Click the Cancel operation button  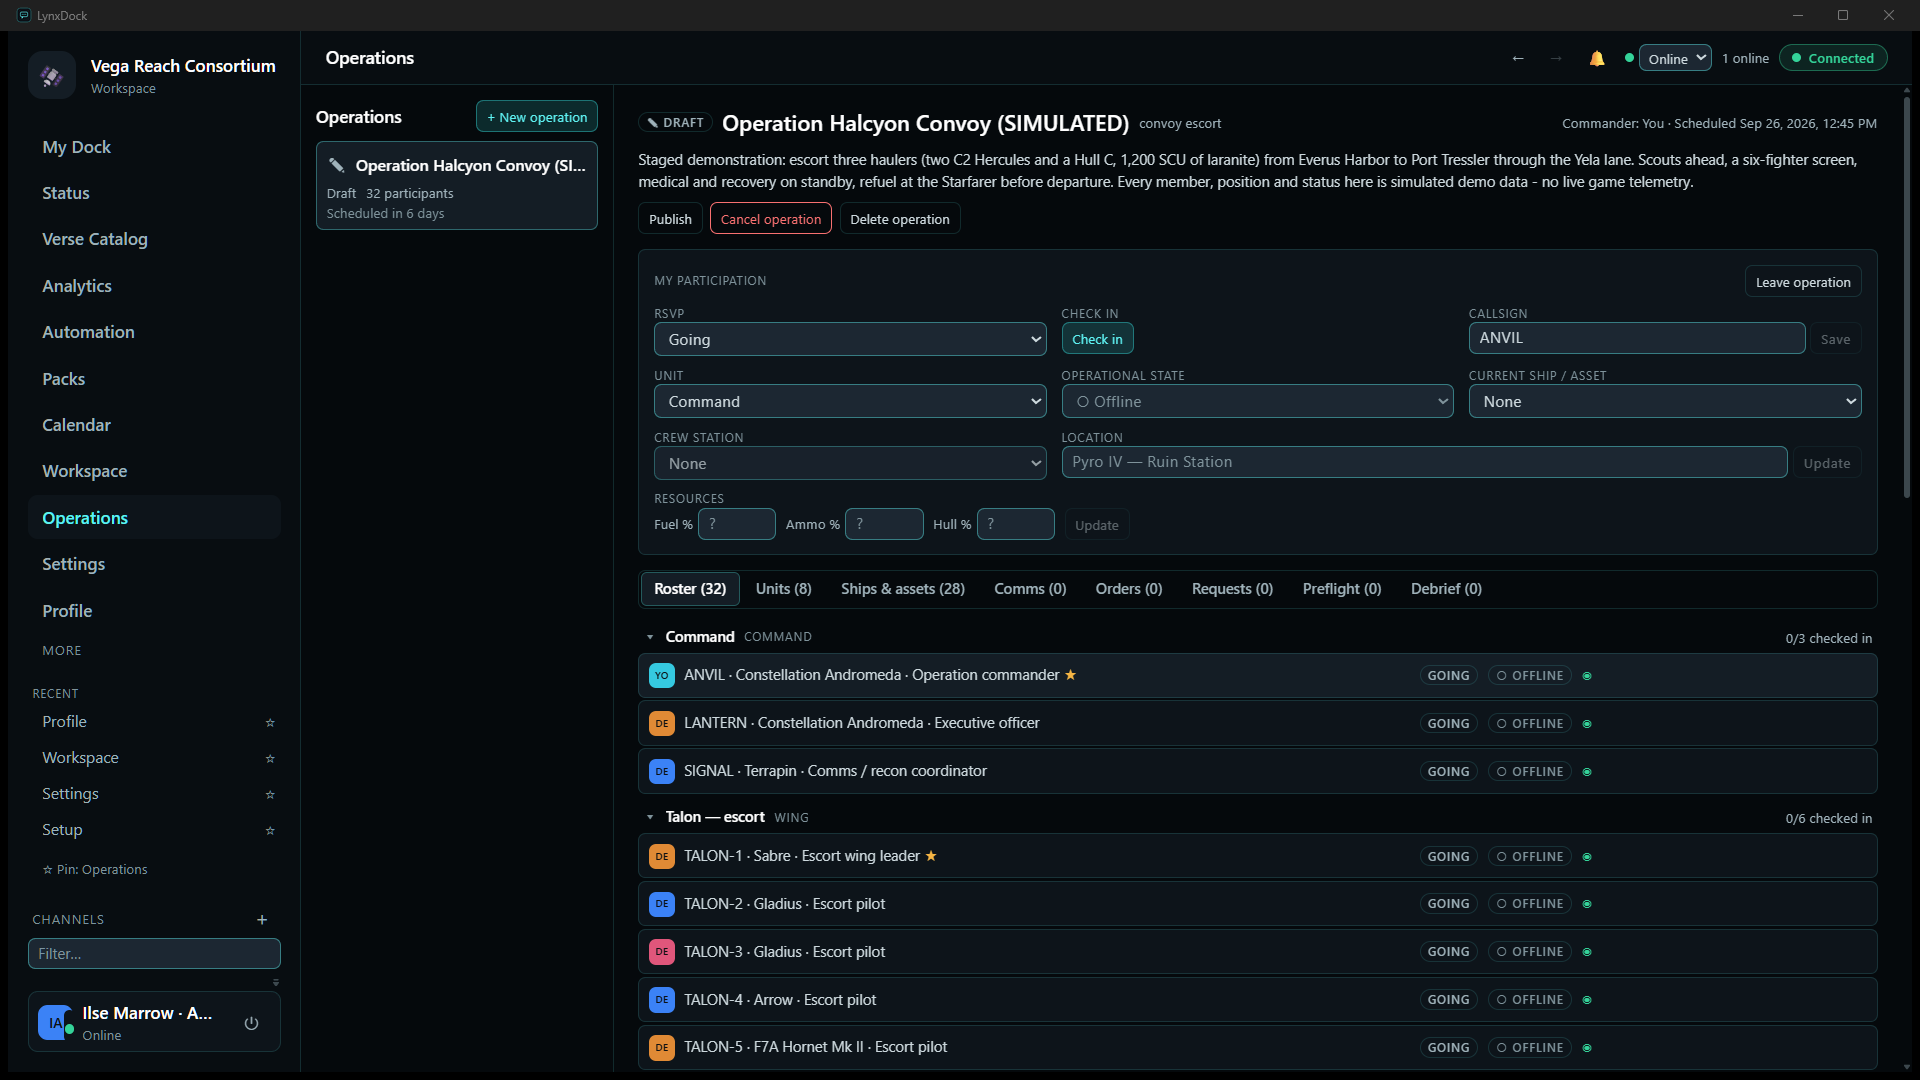point(770,219)
